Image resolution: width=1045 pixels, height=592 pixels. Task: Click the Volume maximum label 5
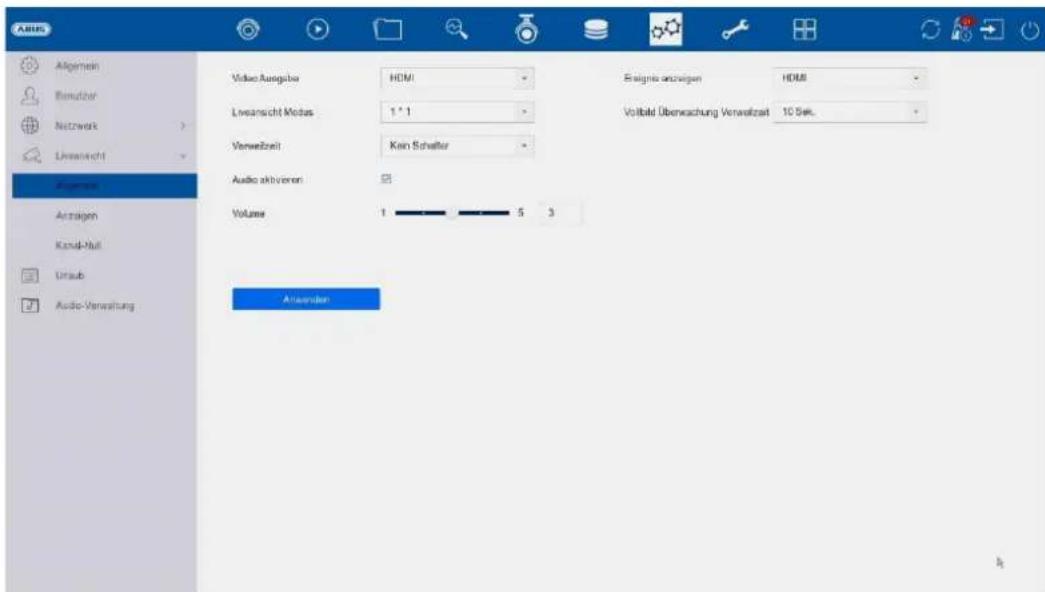(x=521, y=213)
